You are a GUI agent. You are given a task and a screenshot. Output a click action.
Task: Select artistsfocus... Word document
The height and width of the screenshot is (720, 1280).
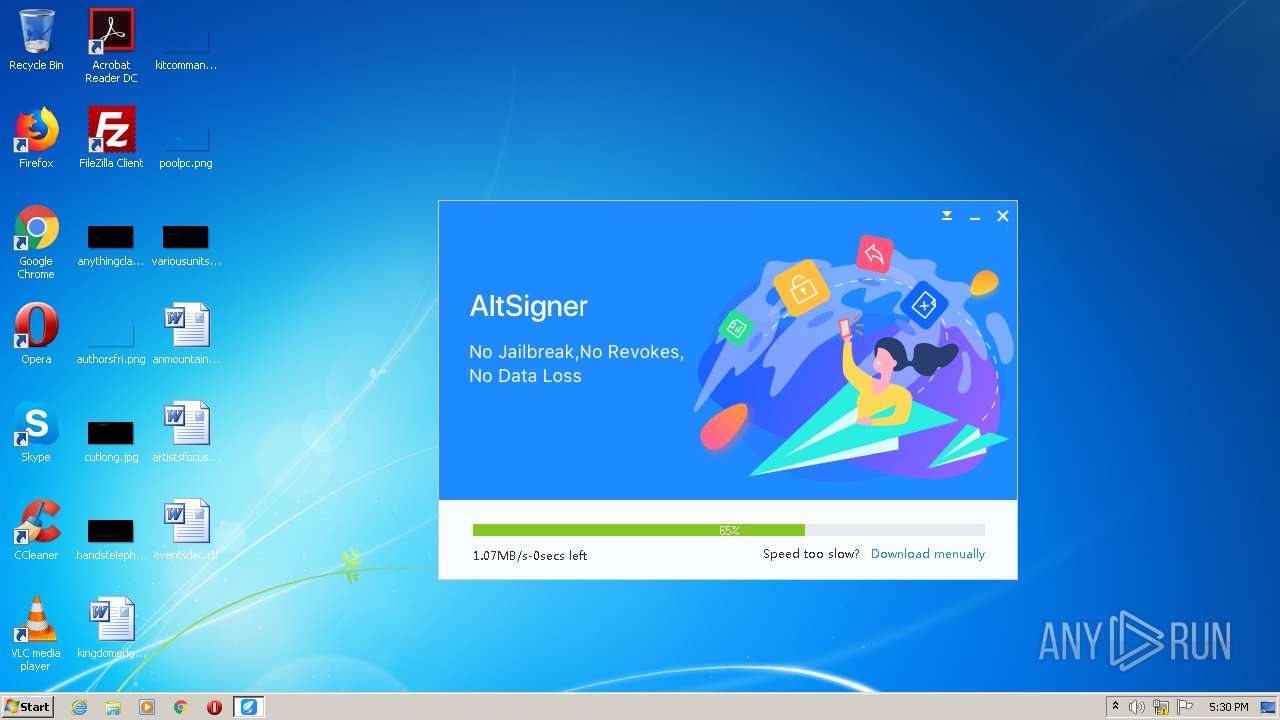coord(186,432)
